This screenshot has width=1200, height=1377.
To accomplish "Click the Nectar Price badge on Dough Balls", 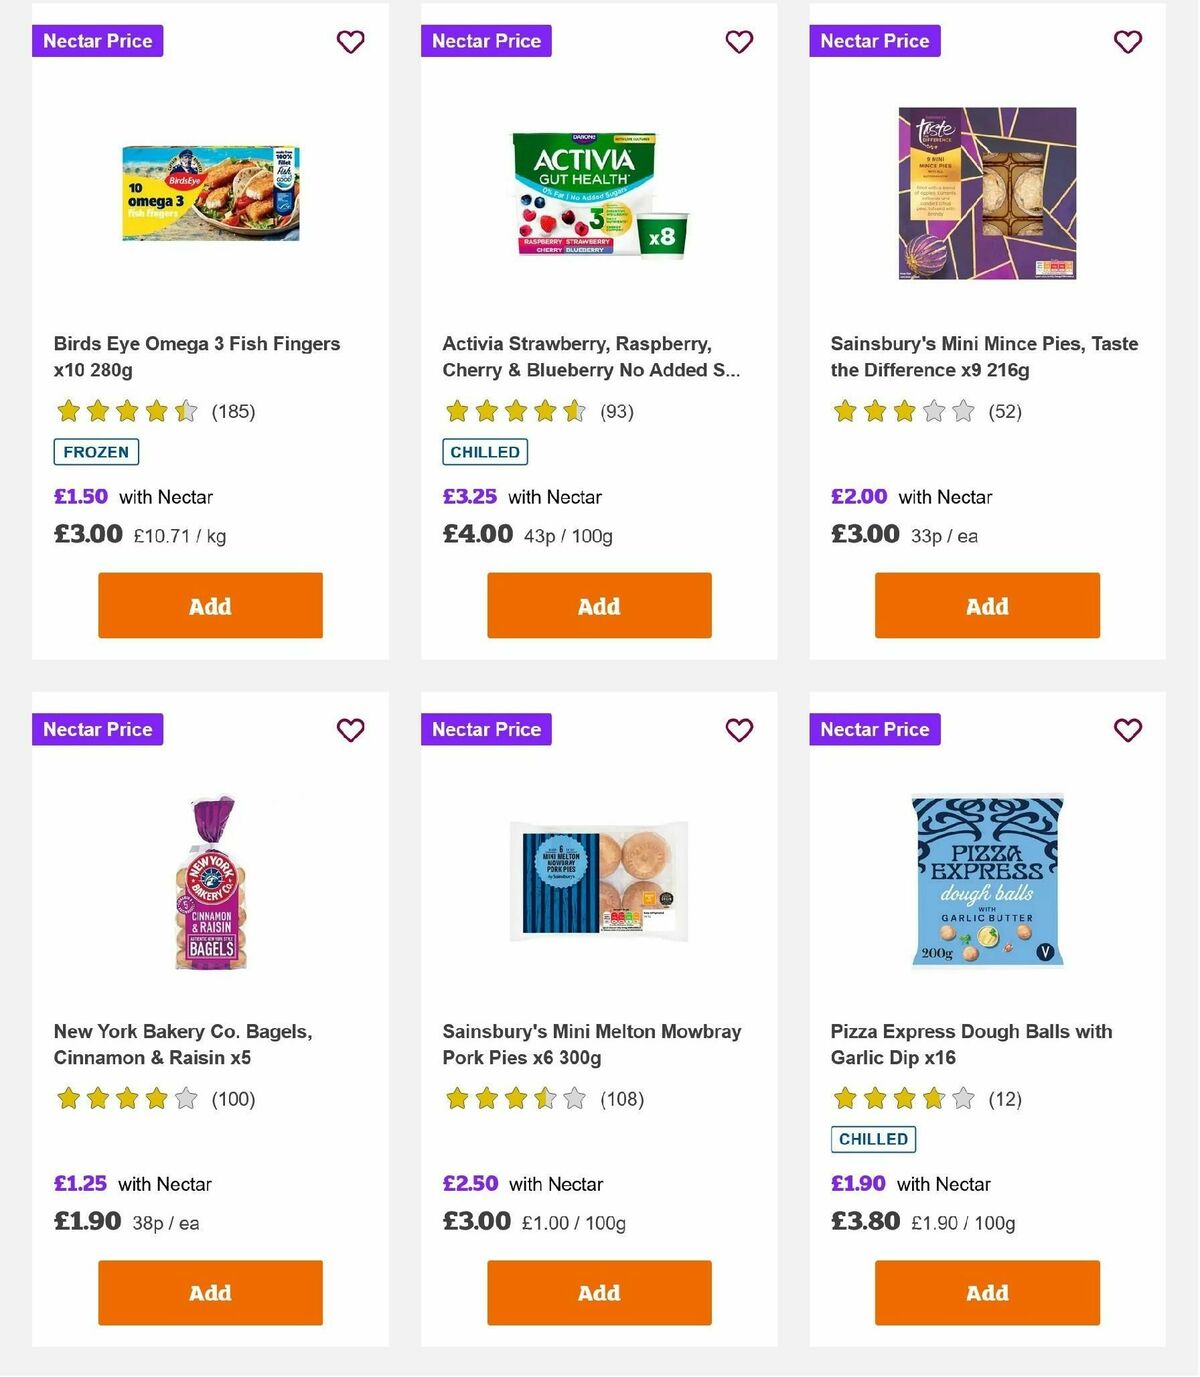I will [874, 729].
